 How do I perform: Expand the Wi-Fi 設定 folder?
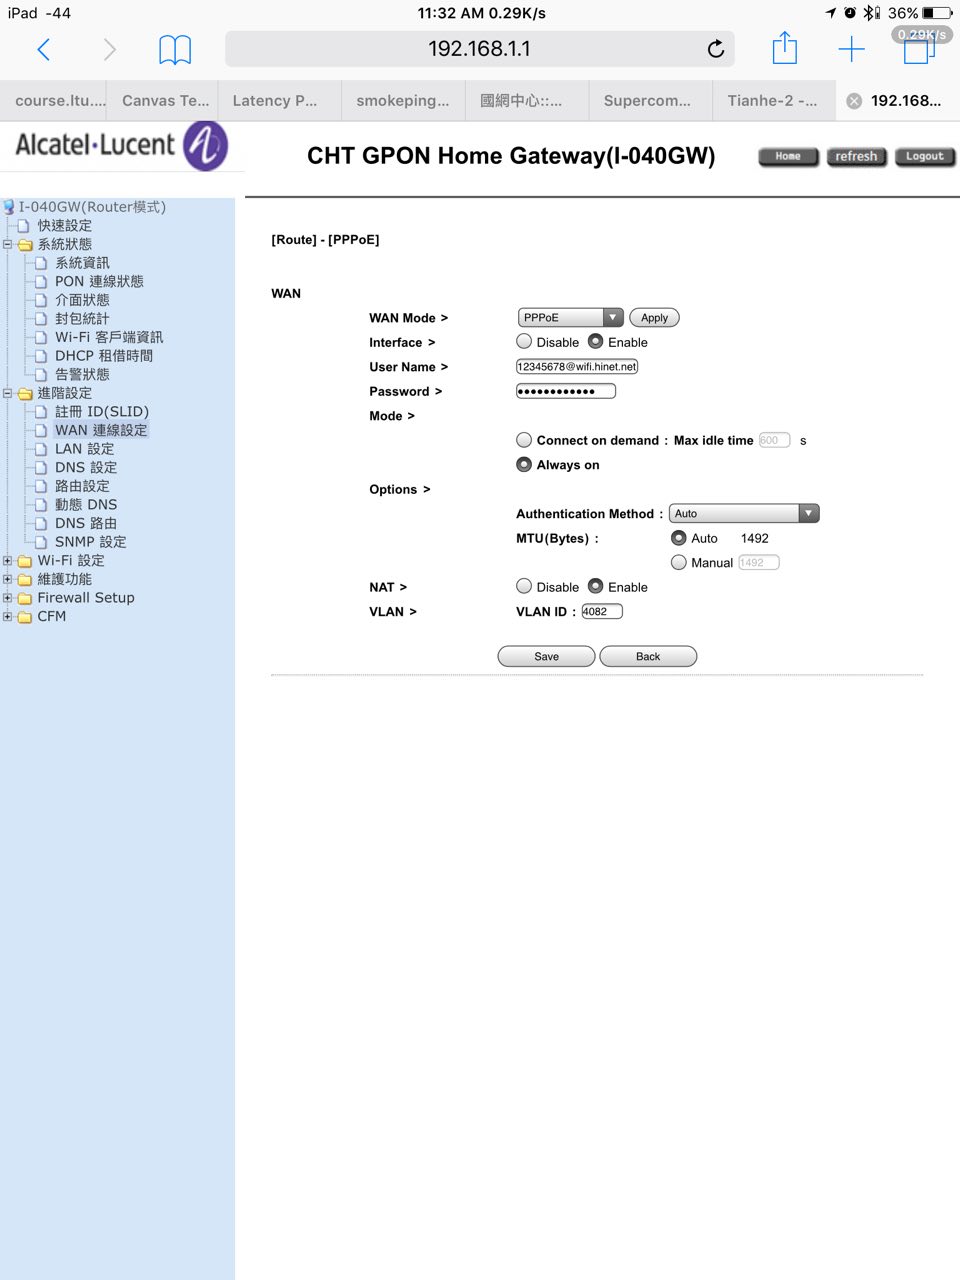point(8,561)
